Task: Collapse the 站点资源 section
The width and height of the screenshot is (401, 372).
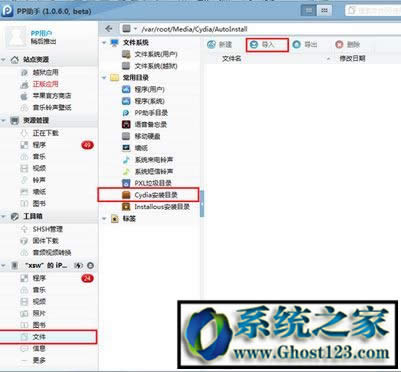Action: pyautogui.click(x=4, y=60)
